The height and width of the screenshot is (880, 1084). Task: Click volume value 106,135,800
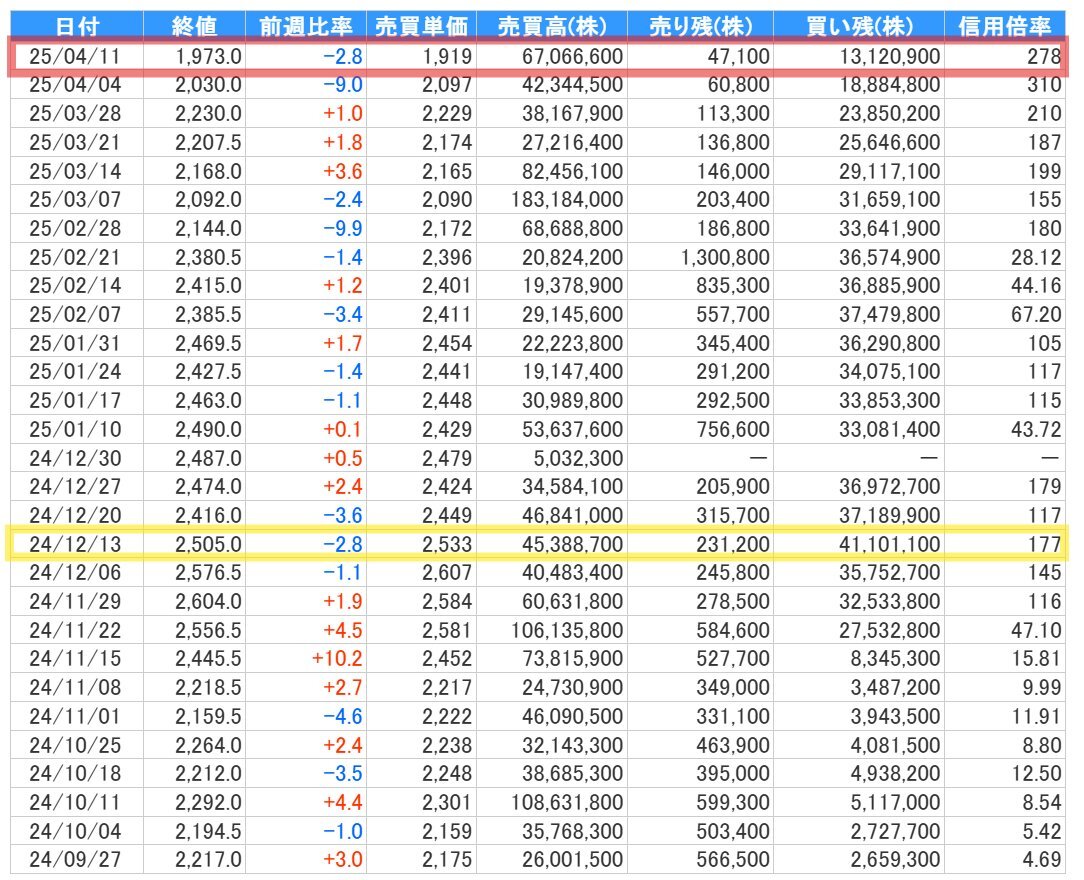pyautogui.click(x=567, y=630)
